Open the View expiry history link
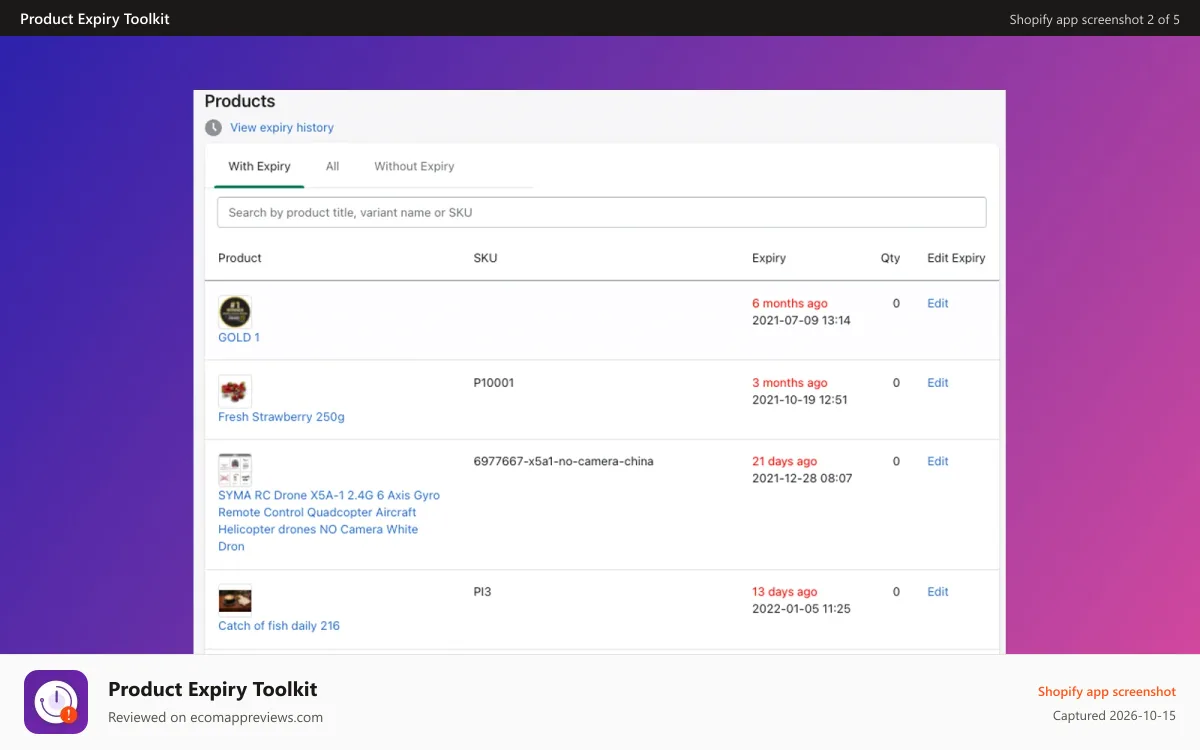The width and height of the screenshot is (1200, 750). pos(282,128)
